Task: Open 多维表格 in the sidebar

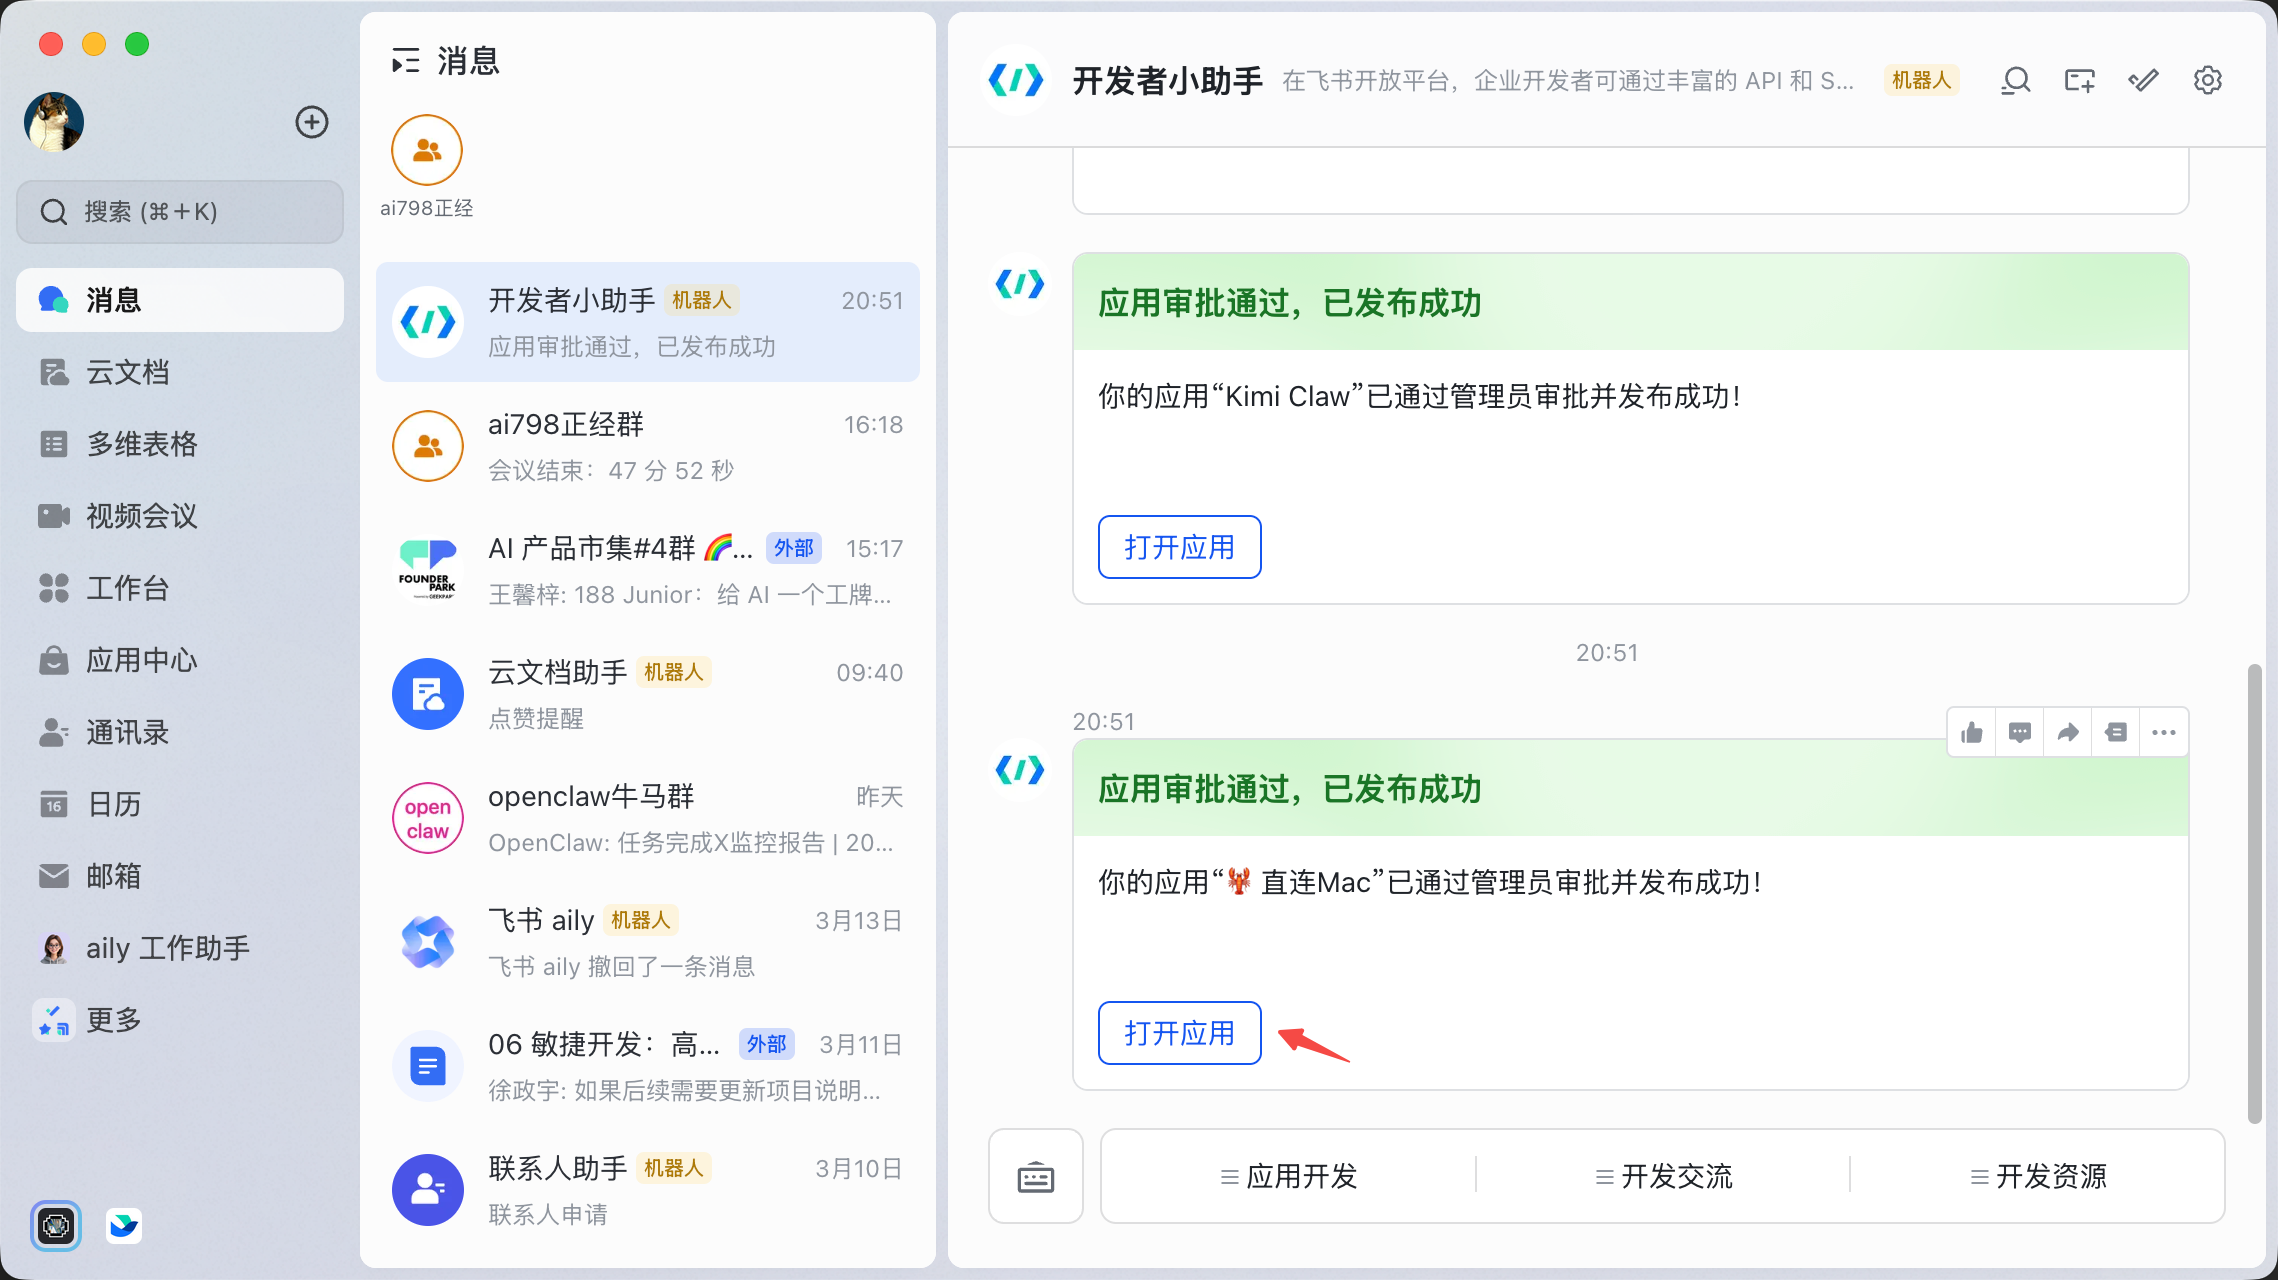Action: [x=180, y=444]
